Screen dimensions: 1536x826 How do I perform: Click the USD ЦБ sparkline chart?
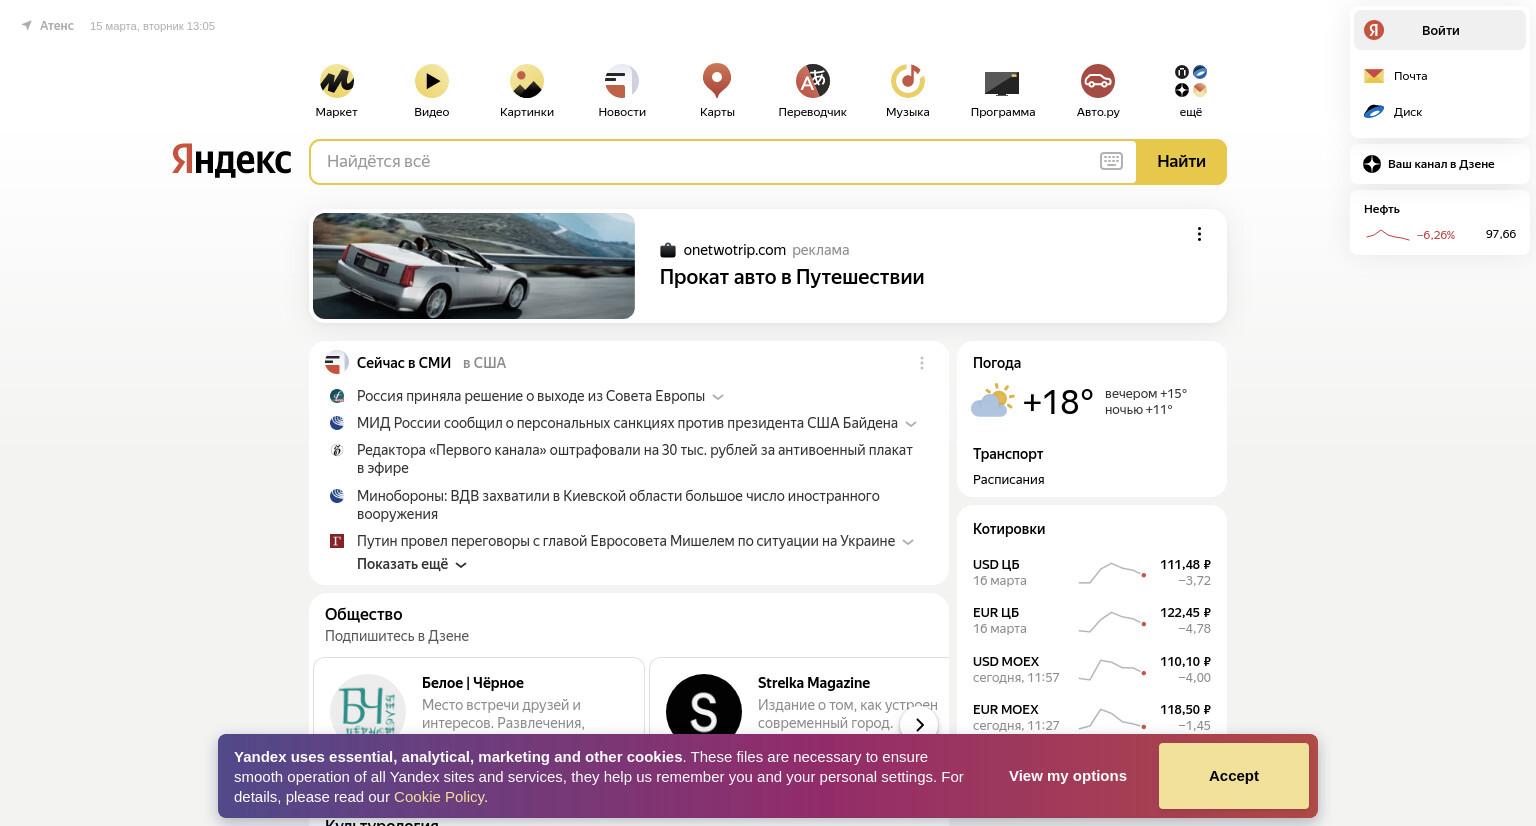click(1112, 573)
